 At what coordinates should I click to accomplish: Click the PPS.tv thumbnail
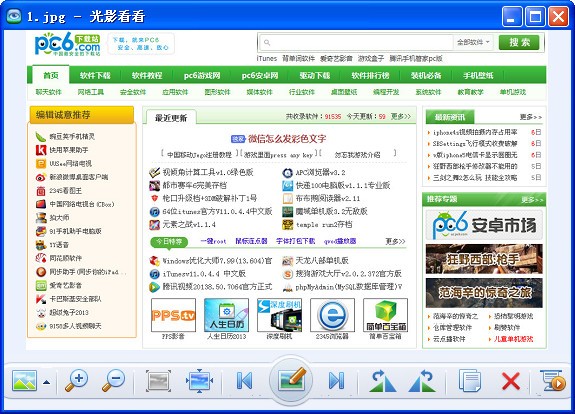click(173, 315)
